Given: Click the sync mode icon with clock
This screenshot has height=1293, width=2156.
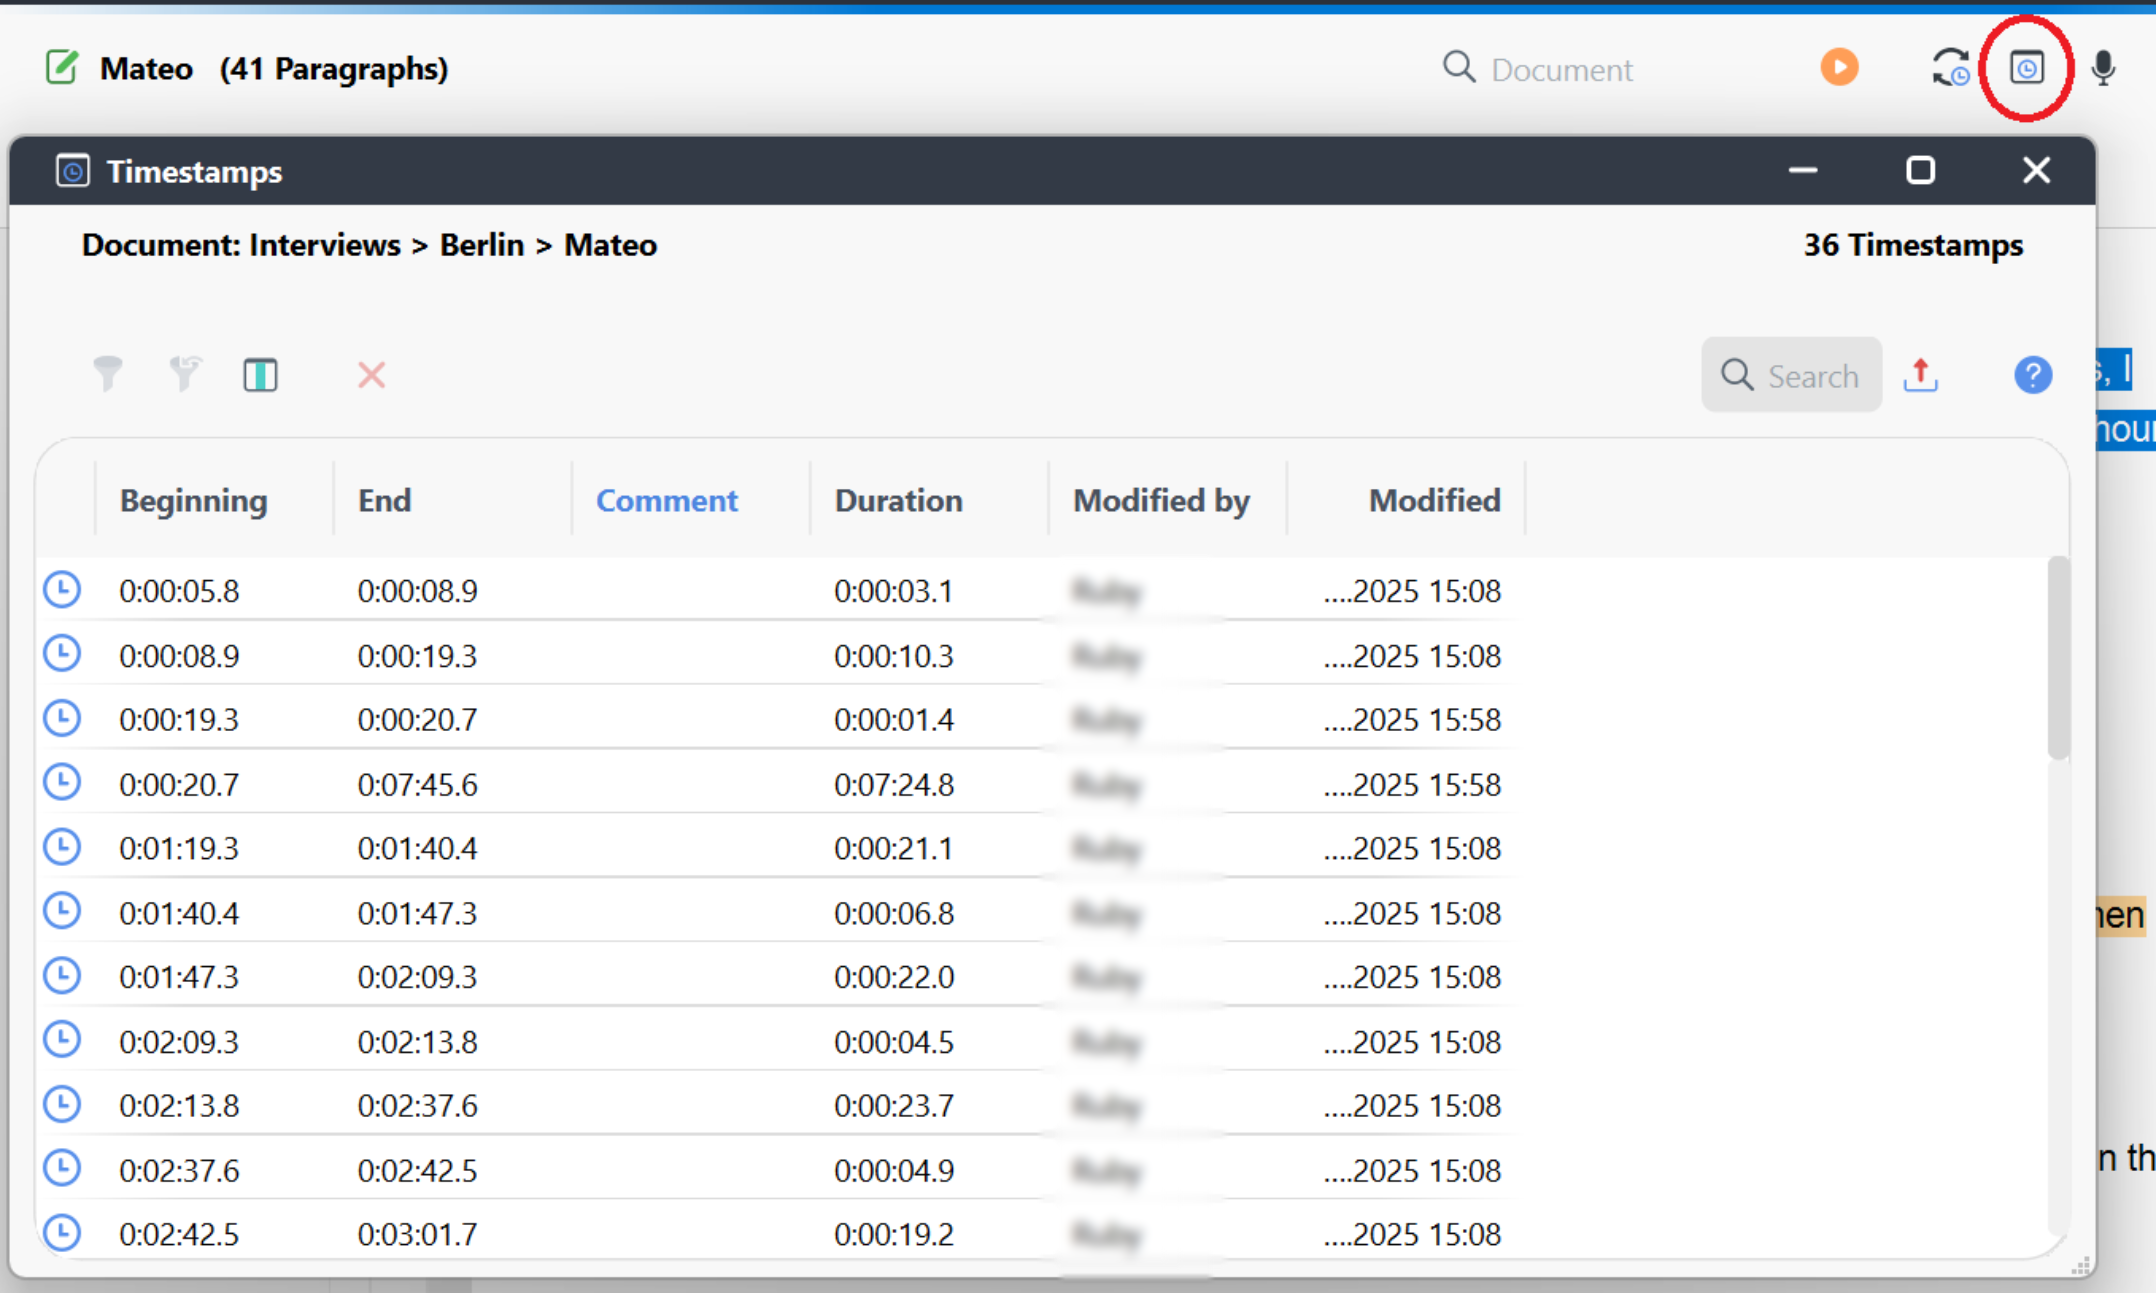Looking at the screenshot, I should click(x=1950, y=68).
